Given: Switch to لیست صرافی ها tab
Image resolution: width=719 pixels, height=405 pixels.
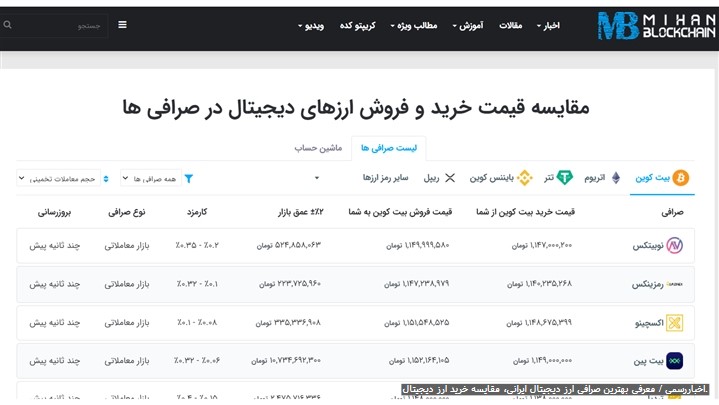Looking at the screenshot, I should pos(389,148).
